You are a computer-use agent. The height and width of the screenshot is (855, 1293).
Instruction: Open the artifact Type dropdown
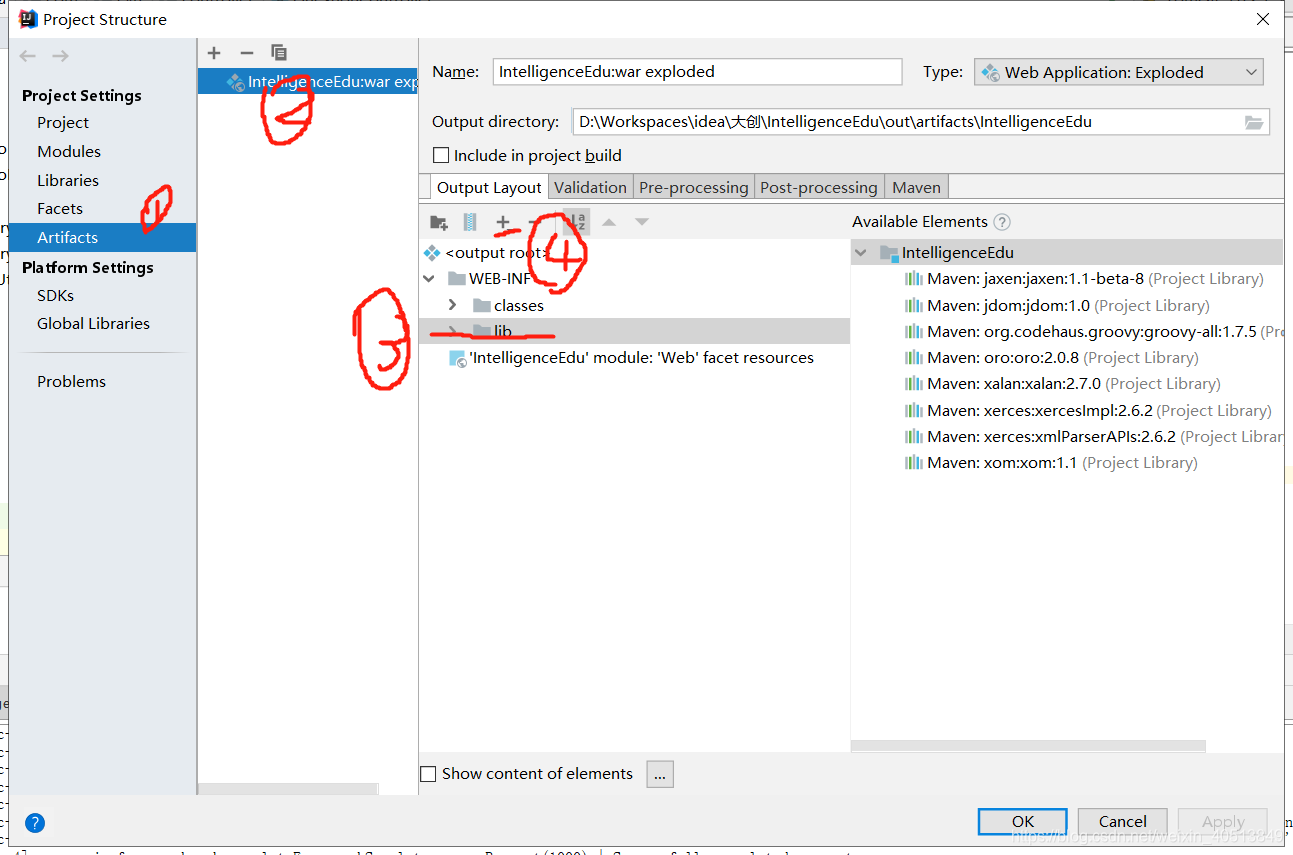click(x=1118, y=72)
